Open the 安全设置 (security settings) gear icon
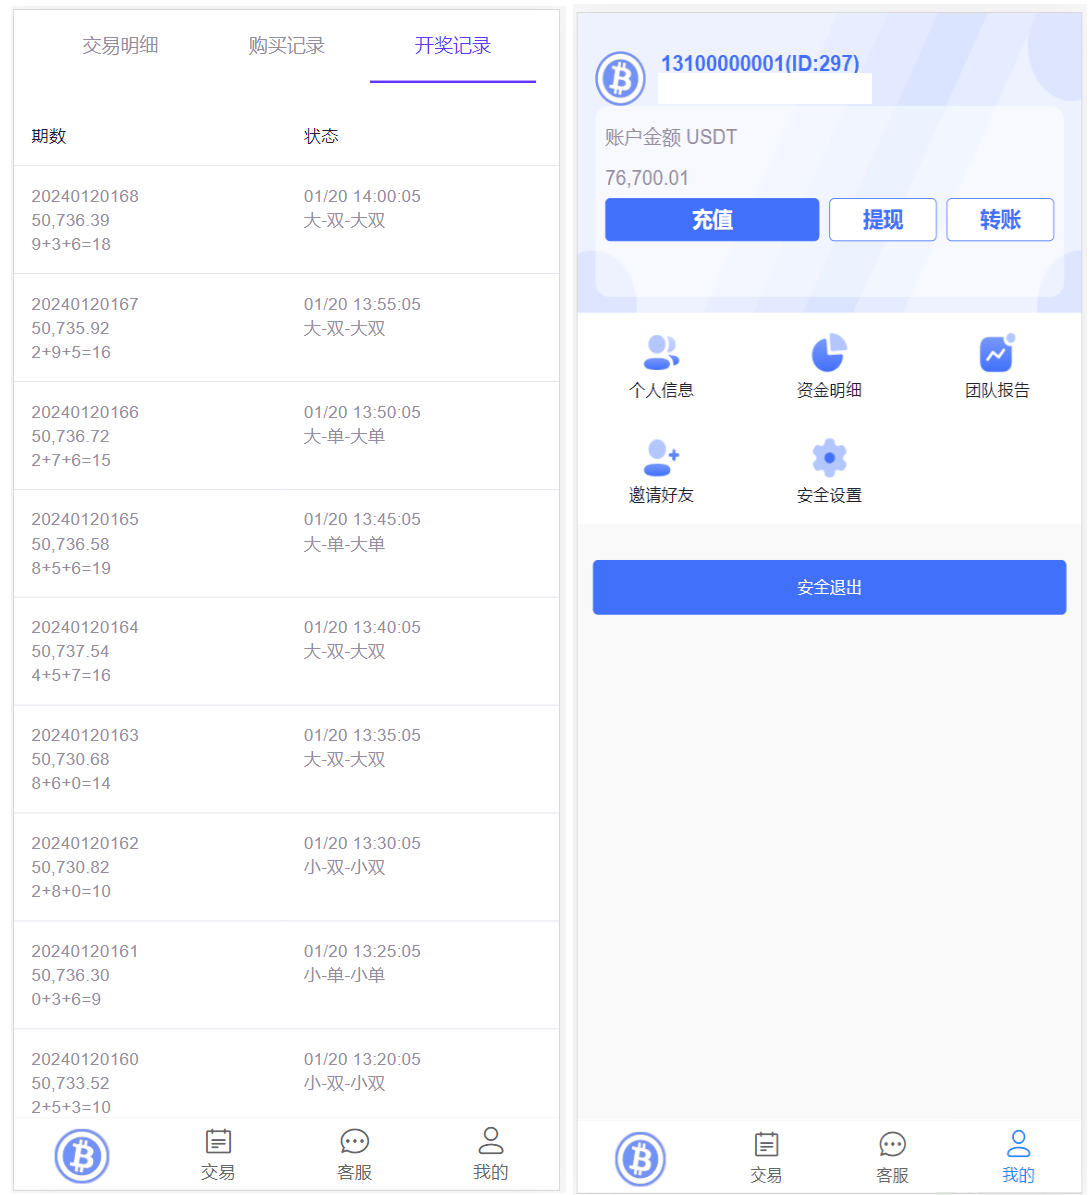The image size is (1090, 1195). [829, 459]
